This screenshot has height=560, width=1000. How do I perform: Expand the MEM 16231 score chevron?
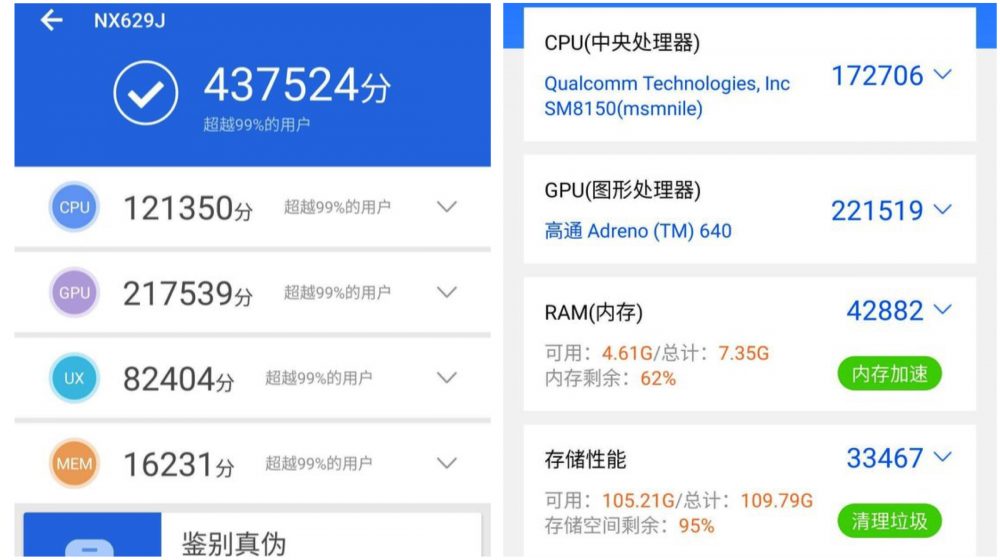447,463
